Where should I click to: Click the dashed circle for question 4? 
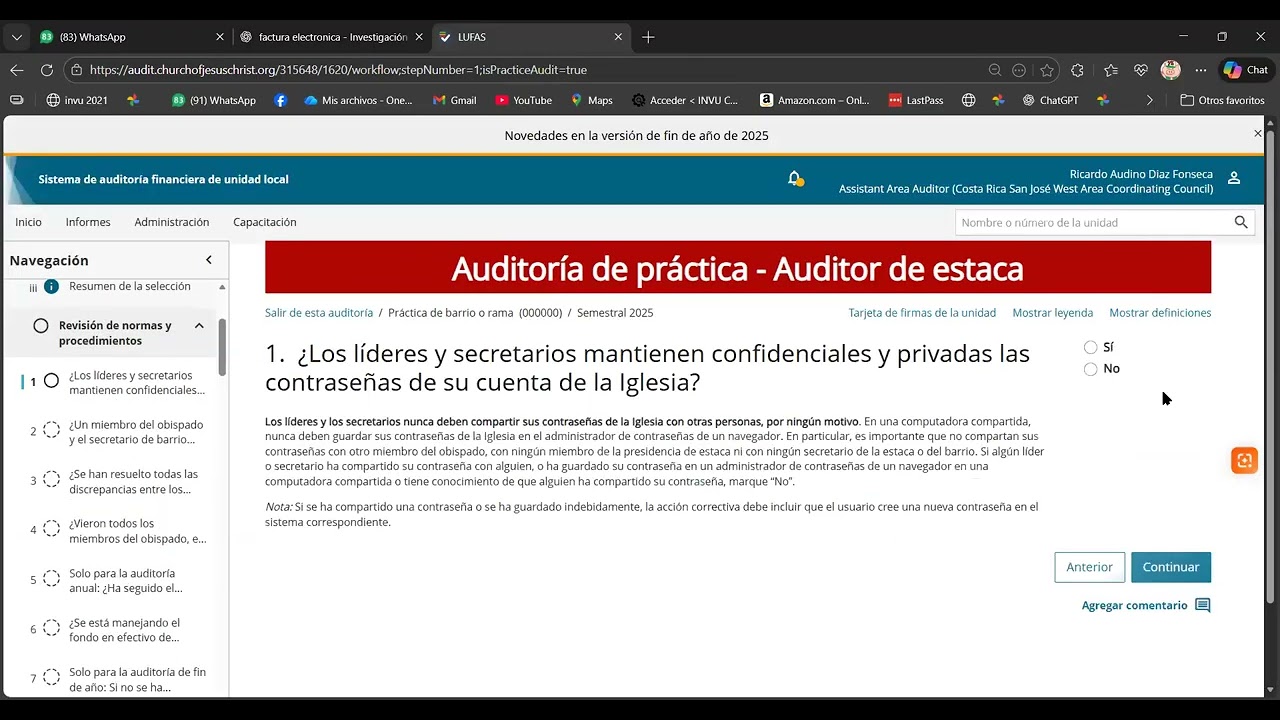pos(51,530)
